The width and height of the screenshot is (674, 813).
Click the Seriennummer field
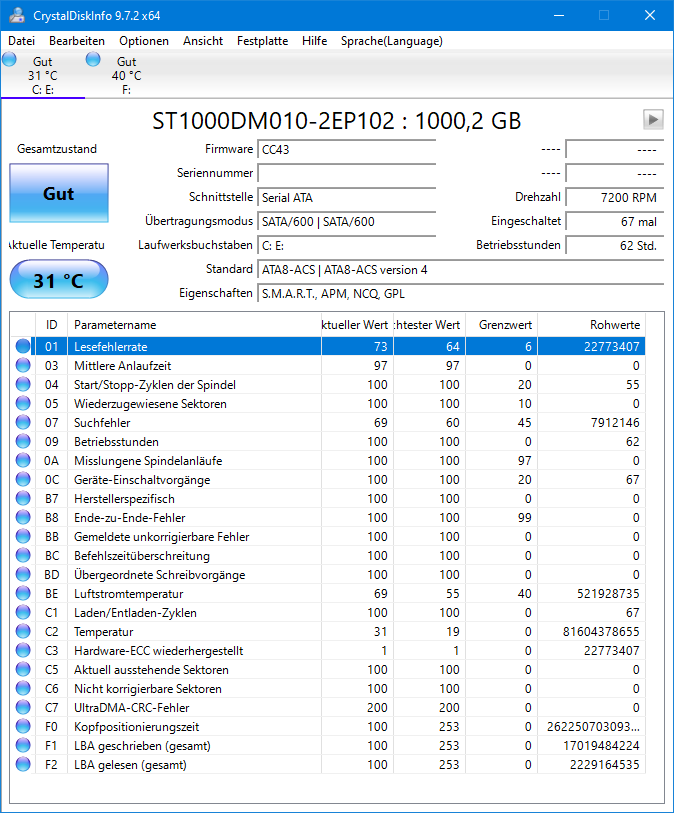click(346, 172)
